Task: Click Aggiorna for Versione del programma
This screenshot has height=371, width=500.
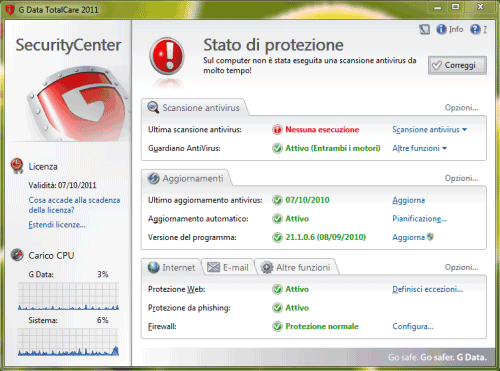Action: click(x=408, y=237)
